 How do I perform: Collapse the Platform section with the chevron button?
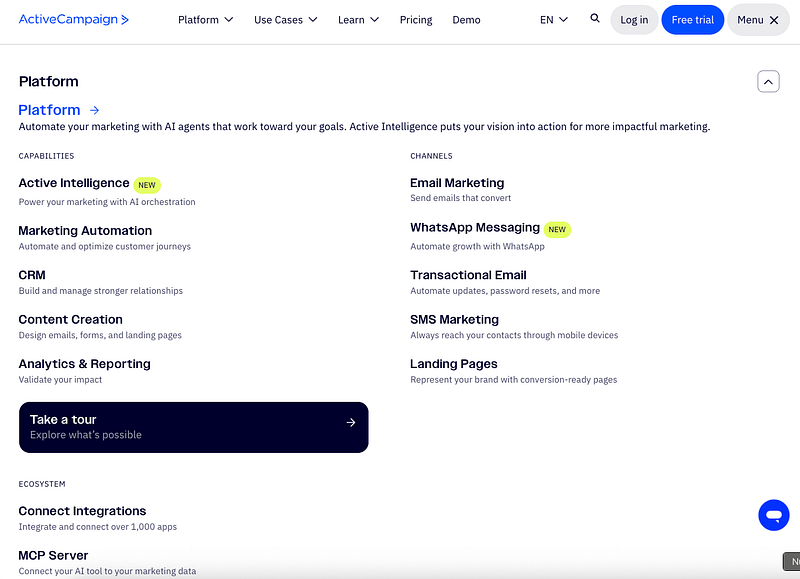click(768, 82)
